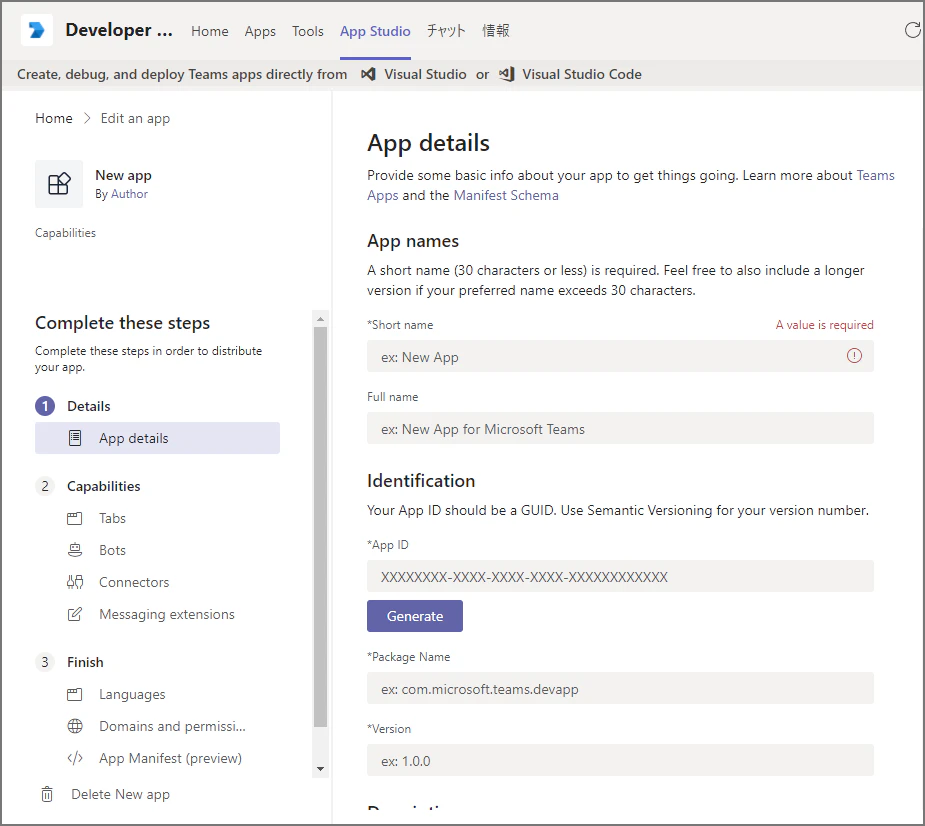Click the Bots robot icon

[75, 550]
